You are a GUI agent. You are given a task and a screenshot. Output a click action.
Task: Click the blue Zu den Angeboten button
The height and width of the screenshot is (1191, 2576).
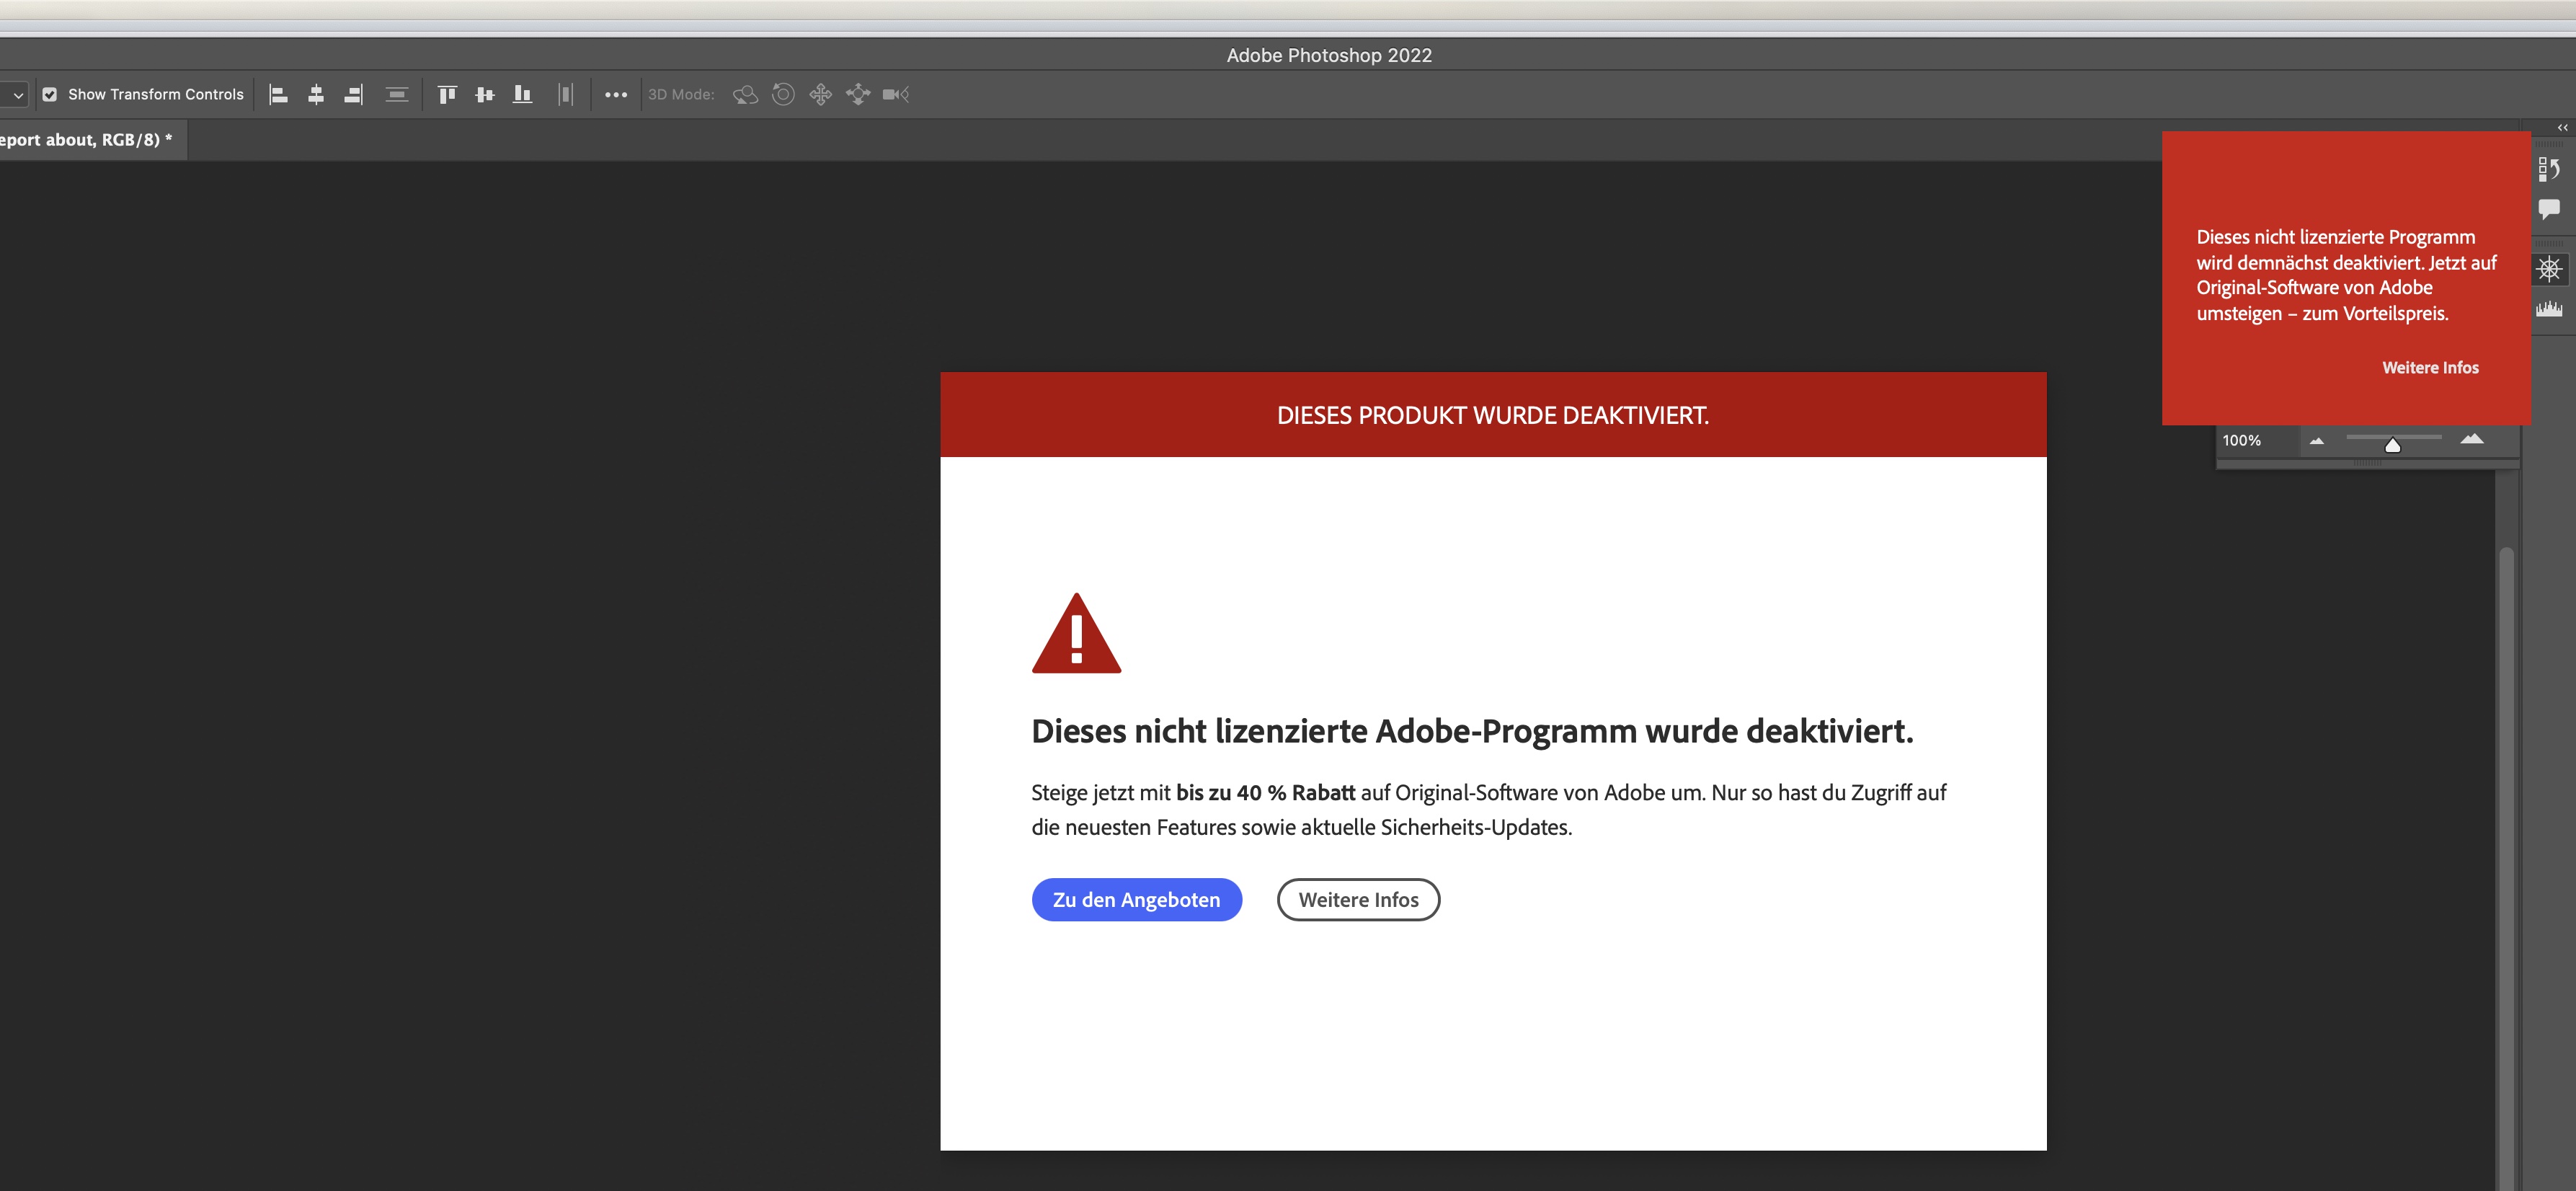[1136, 900]
